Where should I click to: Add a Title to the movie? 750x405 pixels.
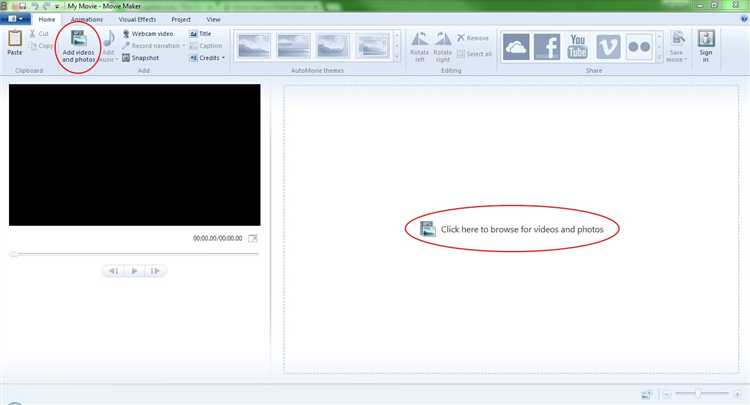(x=200, y=34)
